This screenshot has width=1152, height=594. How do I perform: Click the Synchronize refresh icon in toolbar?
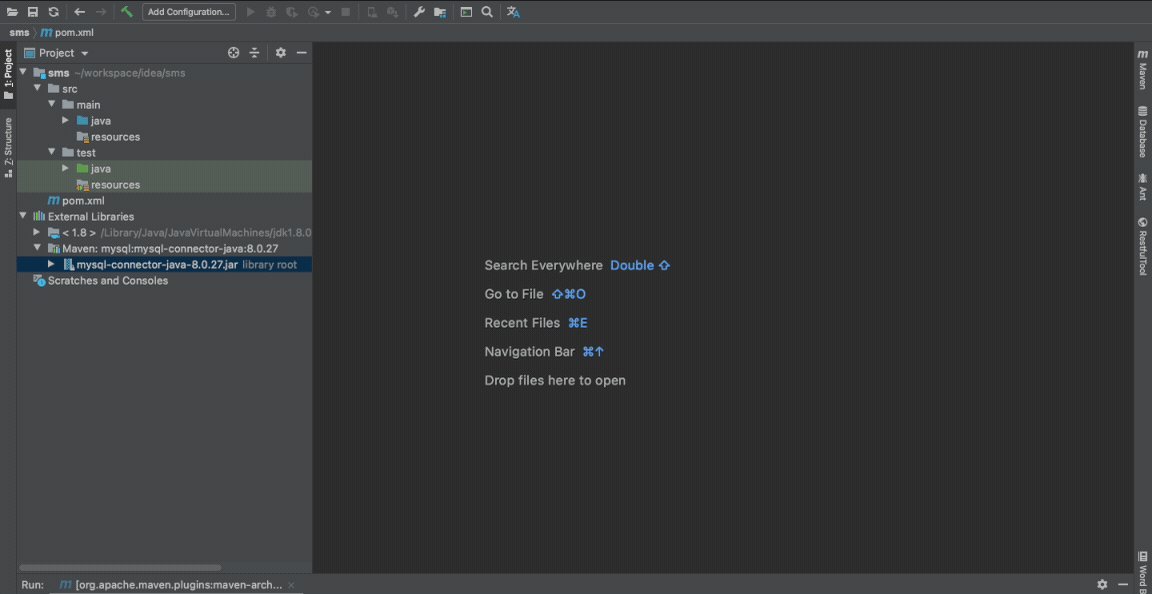[53, 12]
